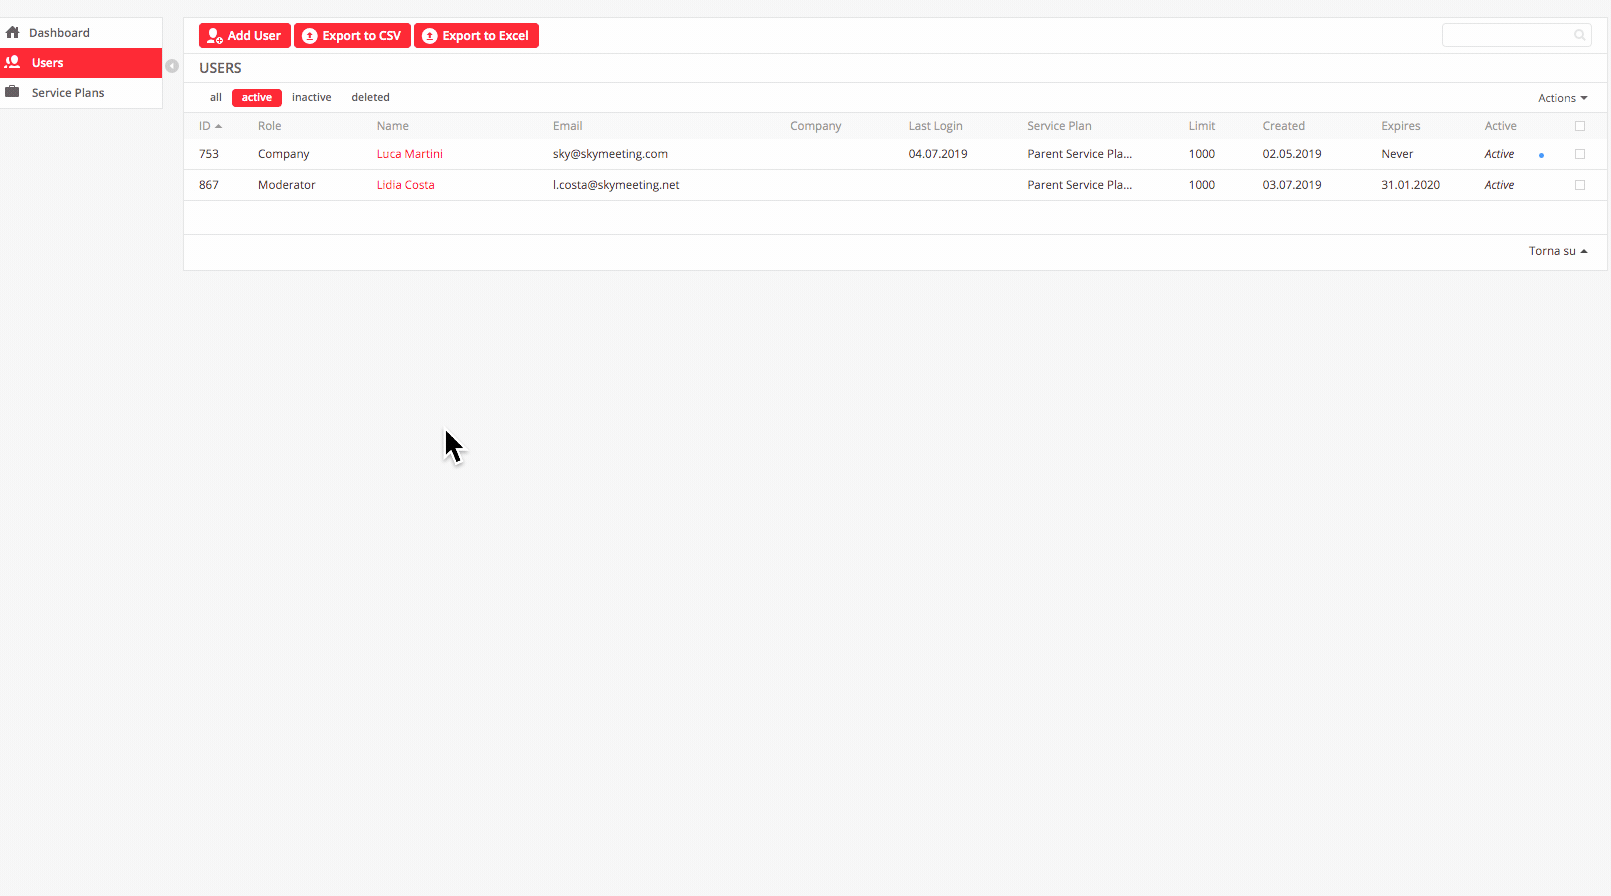
Task: Sort by Role column header
Action: (x=269, y=126)
